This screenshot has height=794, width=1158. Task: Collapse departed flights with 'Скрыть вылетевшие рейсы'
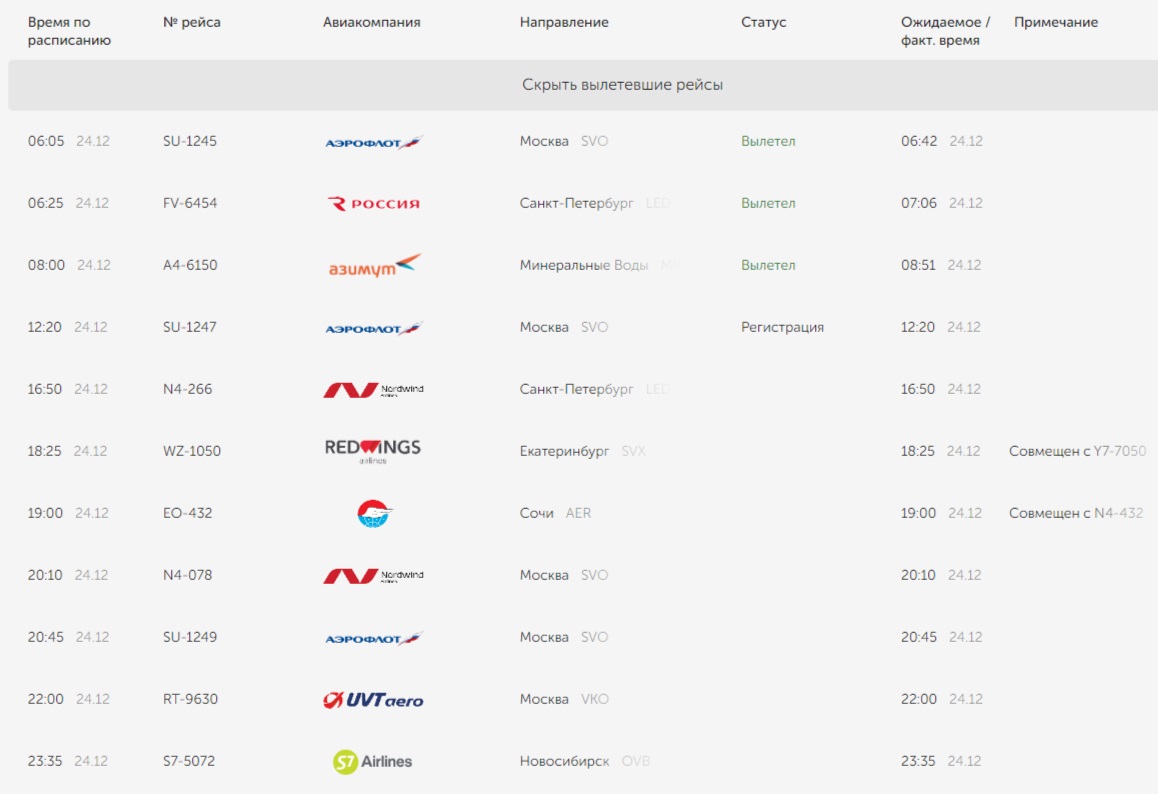coord(622,85)
